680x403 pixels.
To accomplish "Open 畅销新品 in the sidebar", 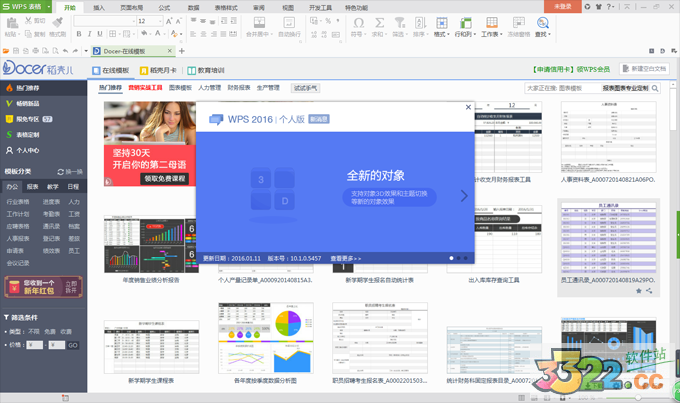I will (x=28, y=103).
